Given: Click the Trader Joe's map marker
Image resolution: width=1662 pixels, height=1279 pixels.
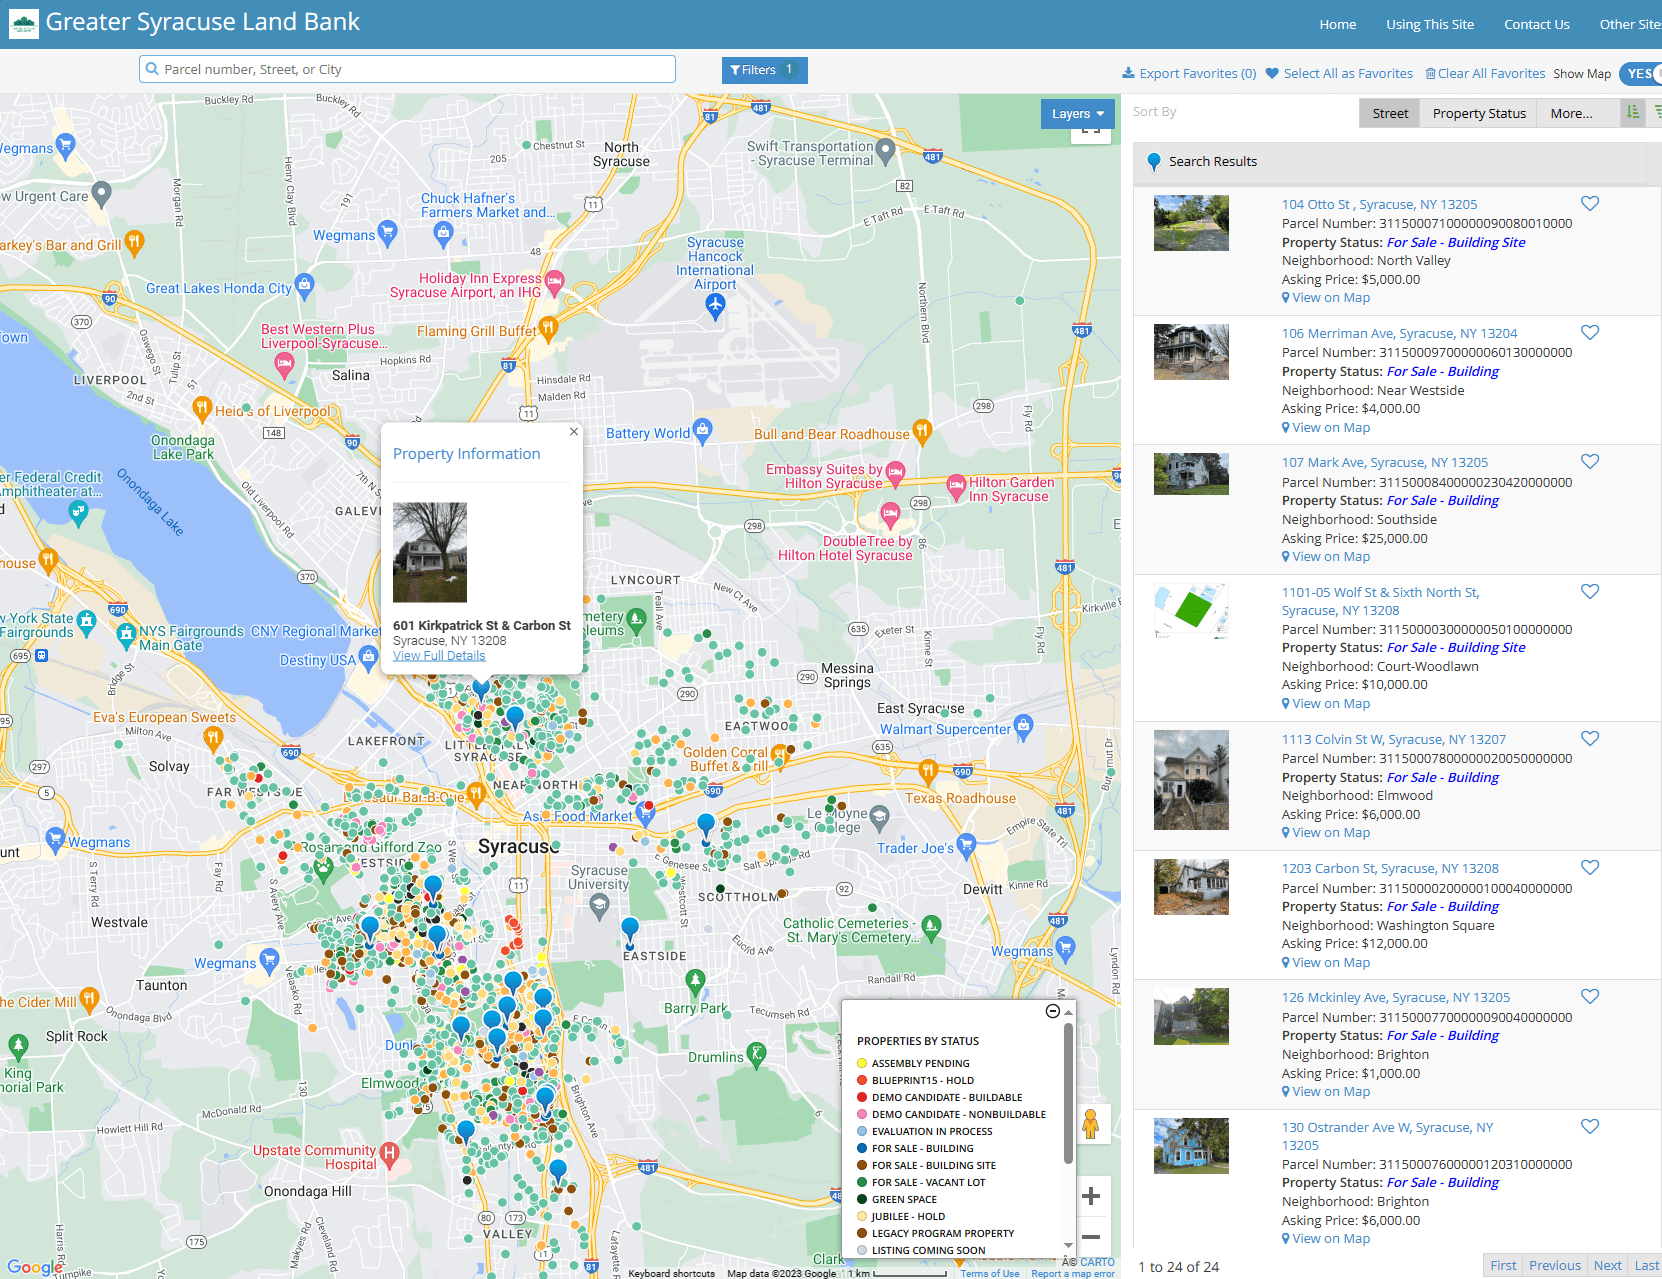Looking at the screenshot, I should (966, 846).
